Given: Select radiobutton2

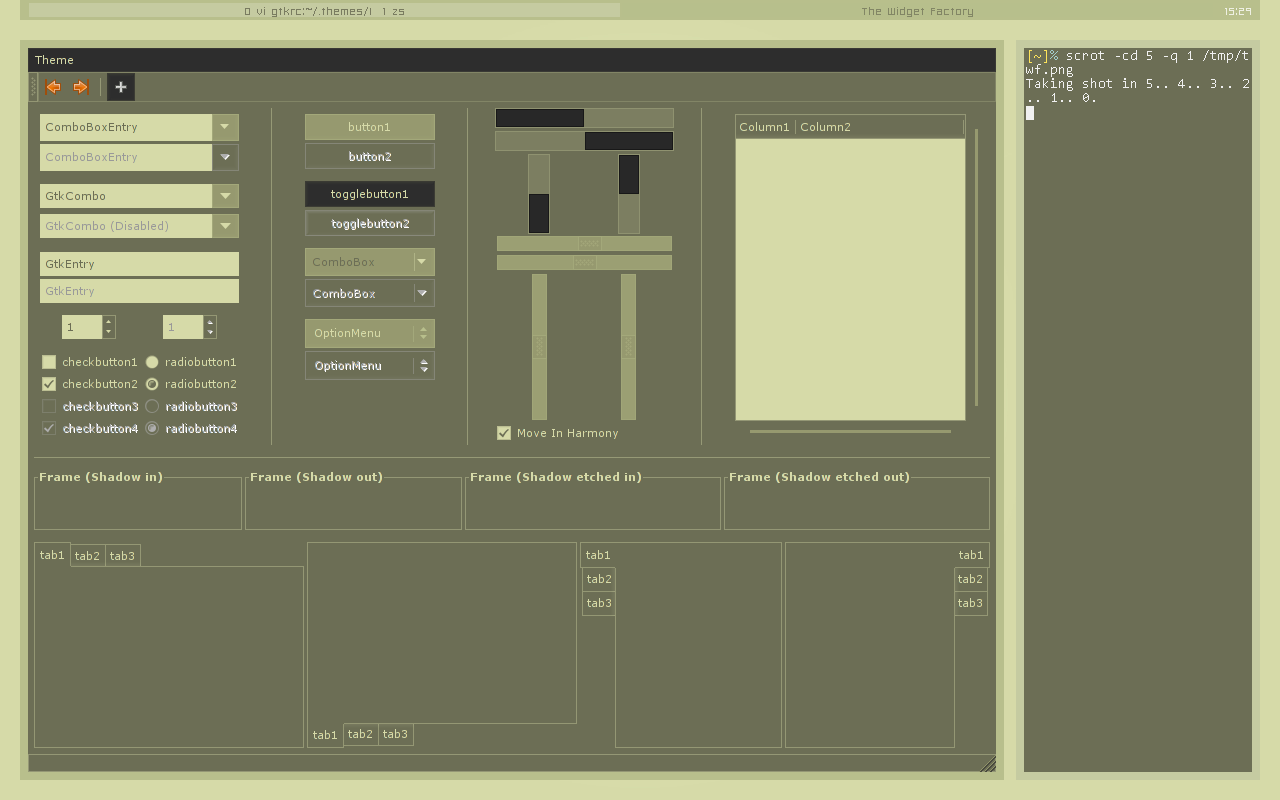Looking at the screenshot, I should (152, 384).
